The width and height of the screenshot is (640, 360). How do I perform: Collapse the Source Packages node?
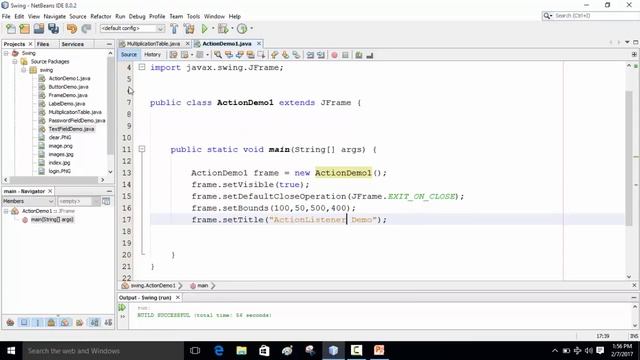coord(15,62)
